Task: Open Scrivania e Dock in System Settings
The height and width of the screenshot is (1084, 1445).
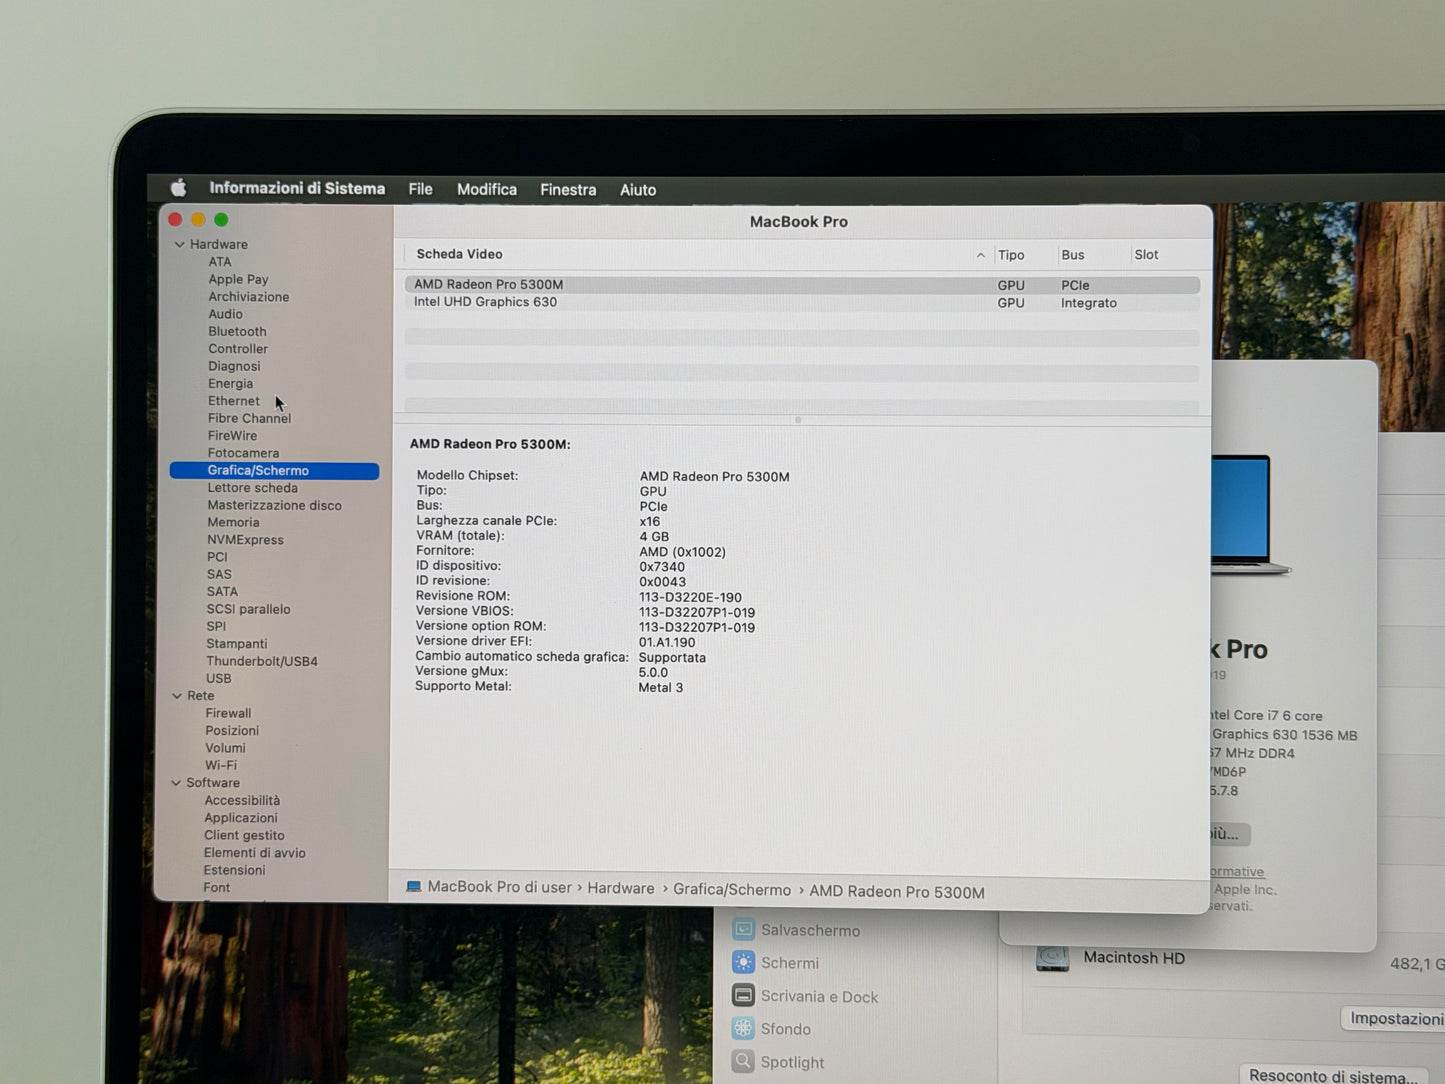Action: point(805,996)
